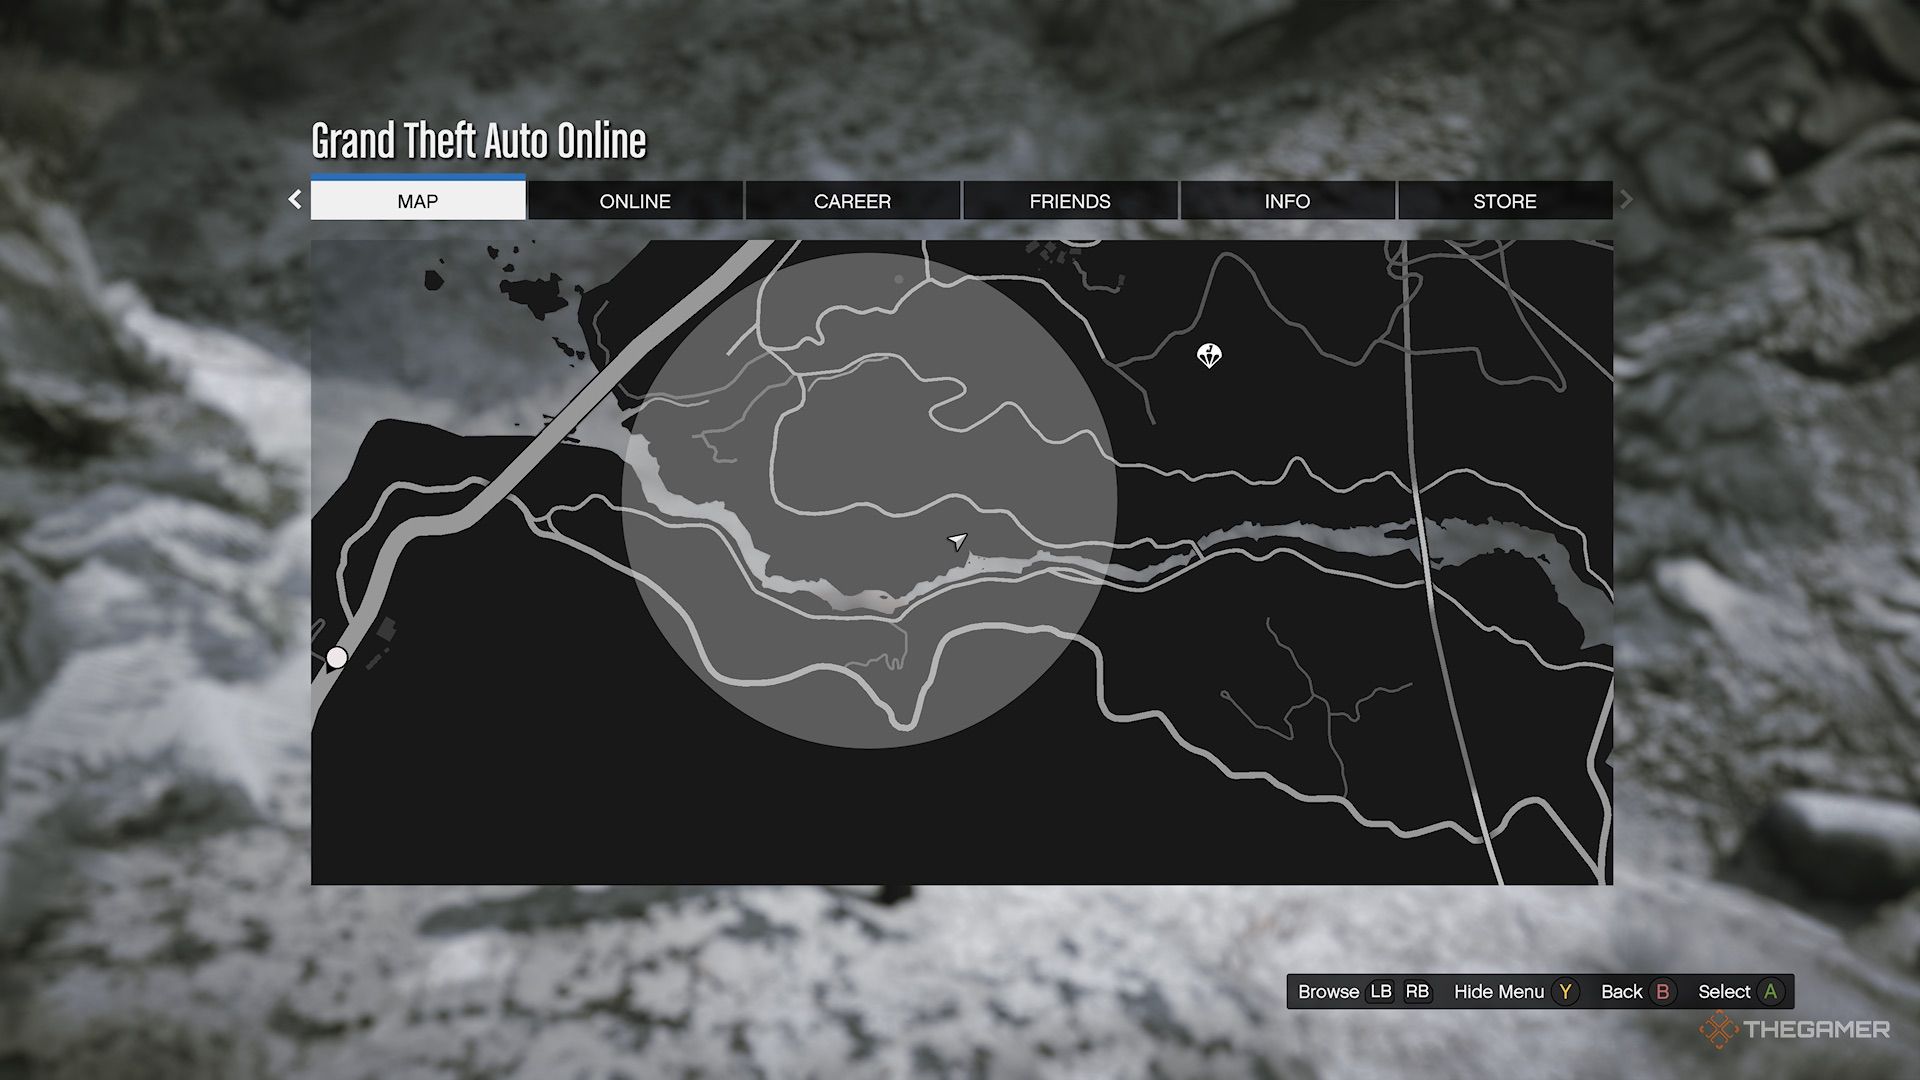The height and width of the screenshot is (1080, 1920).
Task: Click the left arrow beside the MAP tab
Action: tap(293, 200)
